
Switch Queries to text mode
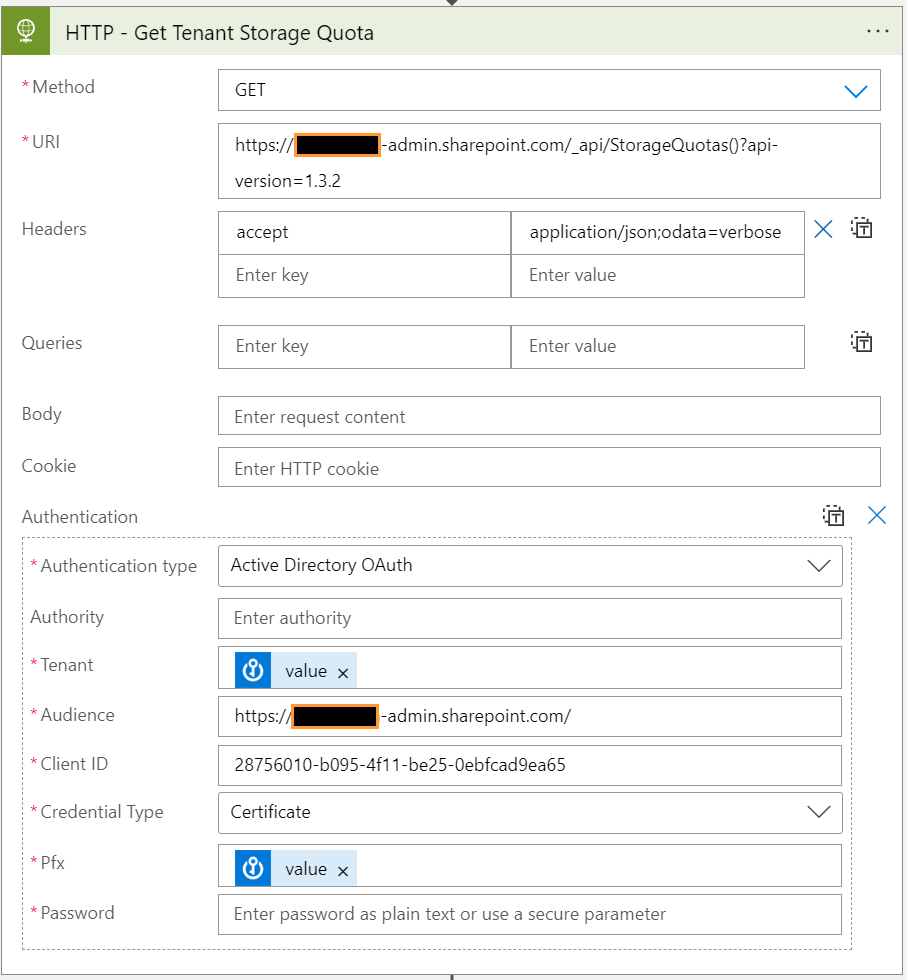point(861,342)
